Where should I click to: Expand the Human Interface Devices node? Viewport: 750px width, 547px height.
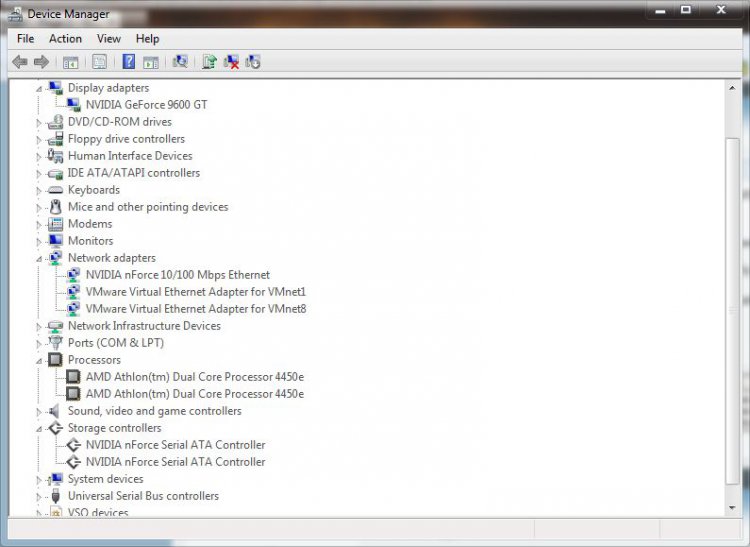point(39,157)
